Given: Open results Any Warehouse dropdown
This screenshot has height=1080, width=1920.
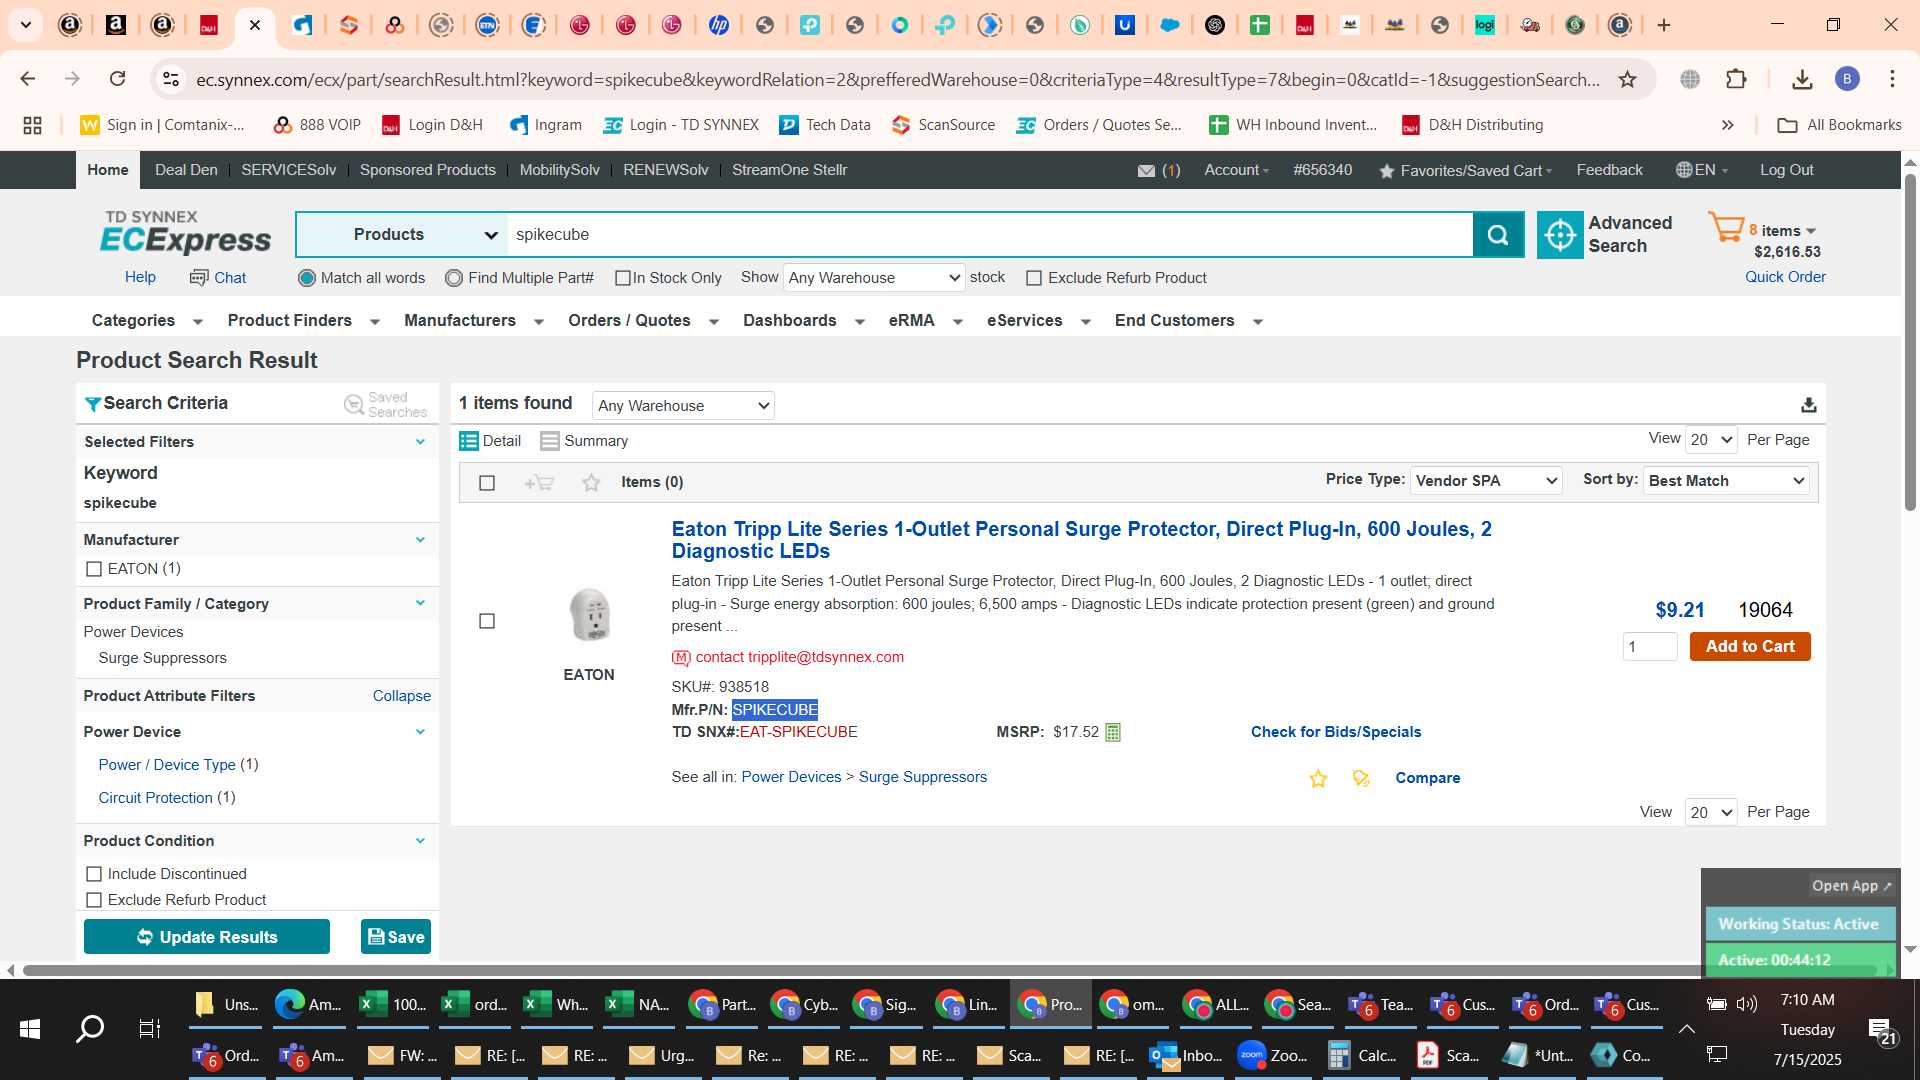Looking at the screenshot, I should (x=684, y=406).
